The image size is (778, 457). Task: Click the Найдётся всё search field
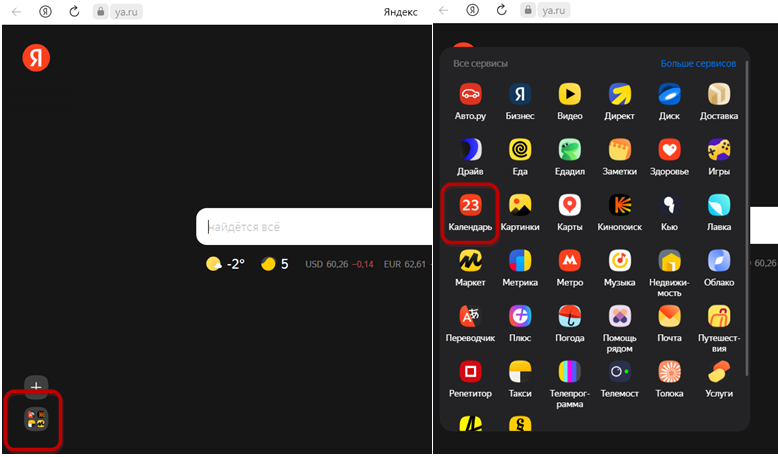[x=314, y=227]
